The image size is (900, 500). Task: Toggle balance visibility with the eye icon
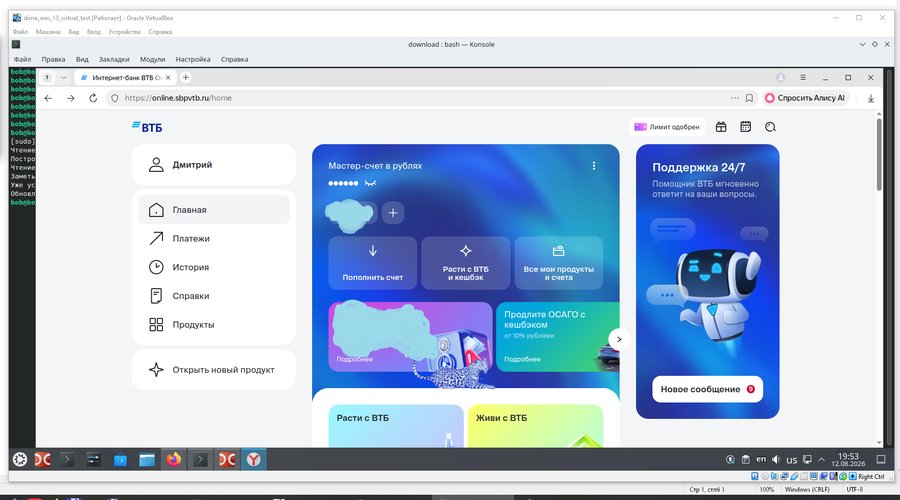pos(370,183)
